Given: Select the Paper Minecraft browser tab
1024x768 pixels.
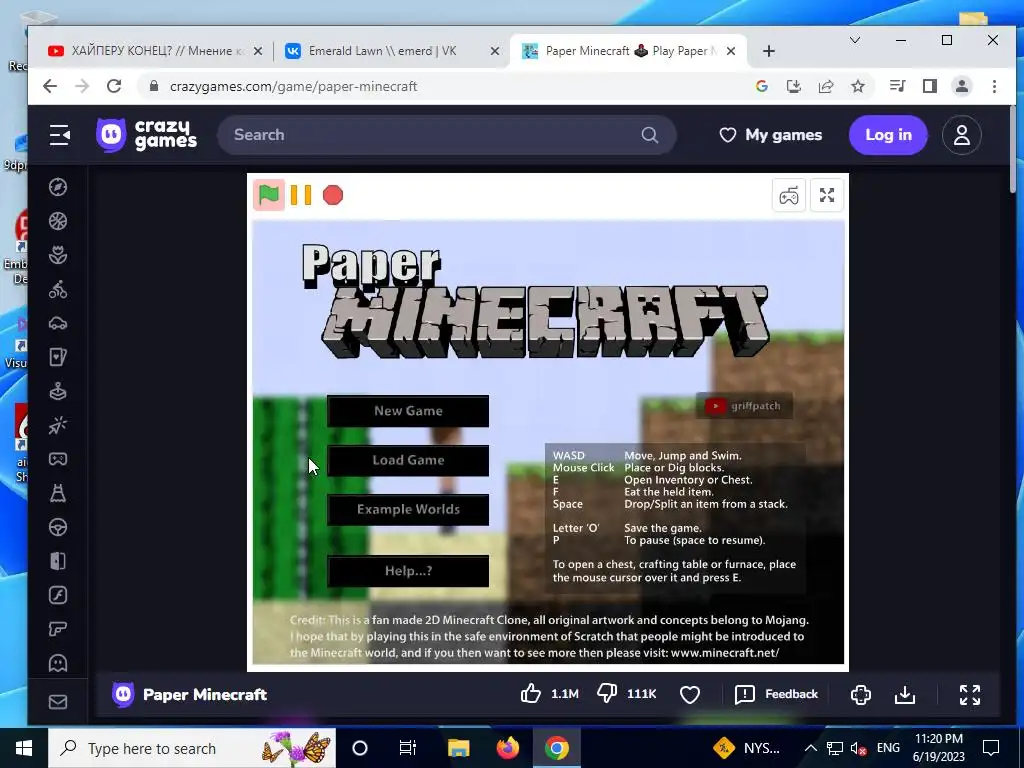Looking at the screenshot, I should (x=630, y=51).
